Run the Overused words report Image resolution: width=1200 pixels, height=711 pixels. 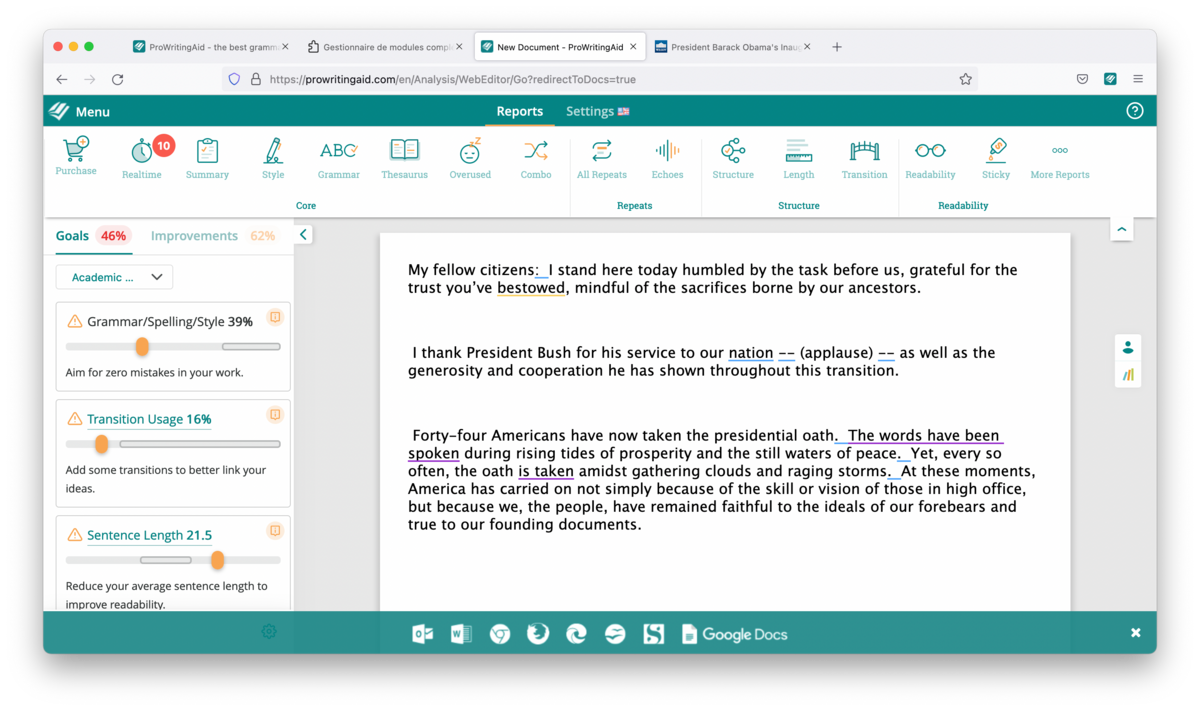pyautogui.click(x=470, y=158)
